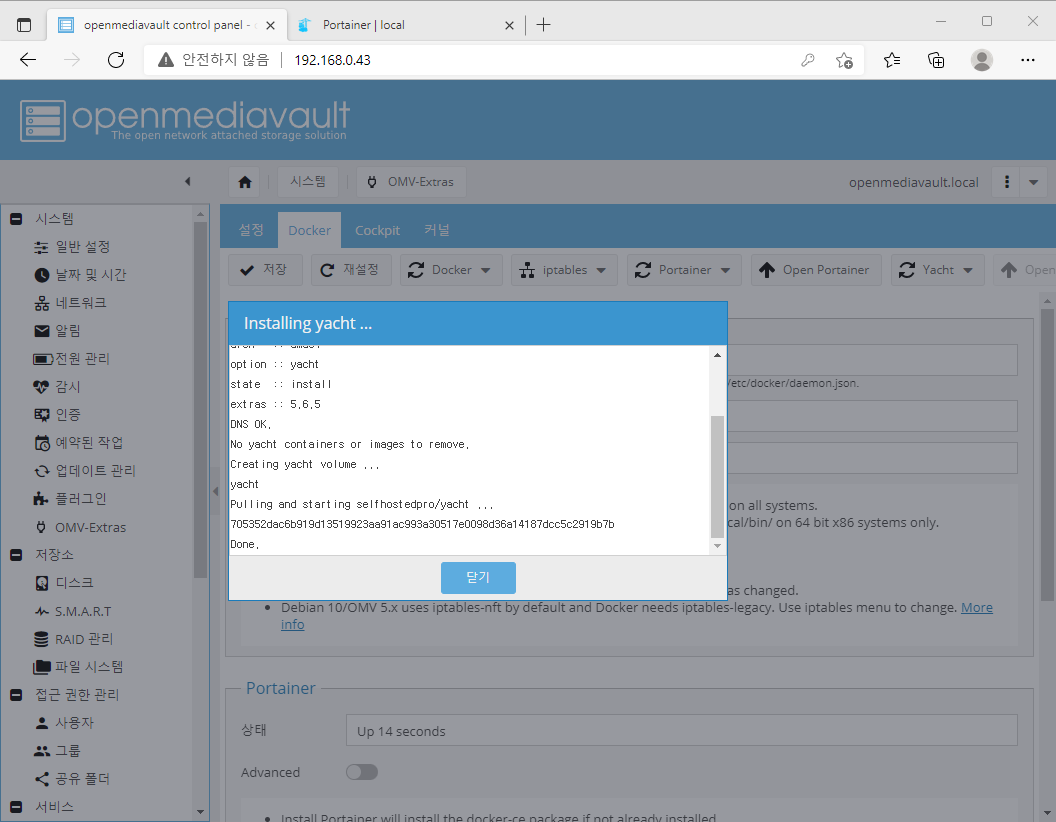The height and width of the screenshot is (822, 1056).
Task: Open the More info link
Action: (x=977, y=608)
